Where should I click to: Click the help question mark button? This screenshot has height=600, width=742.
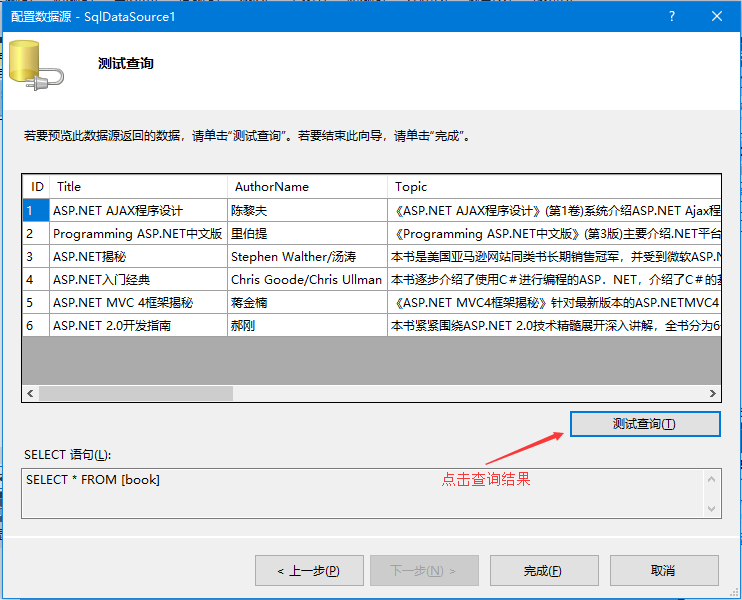point(671,17)
